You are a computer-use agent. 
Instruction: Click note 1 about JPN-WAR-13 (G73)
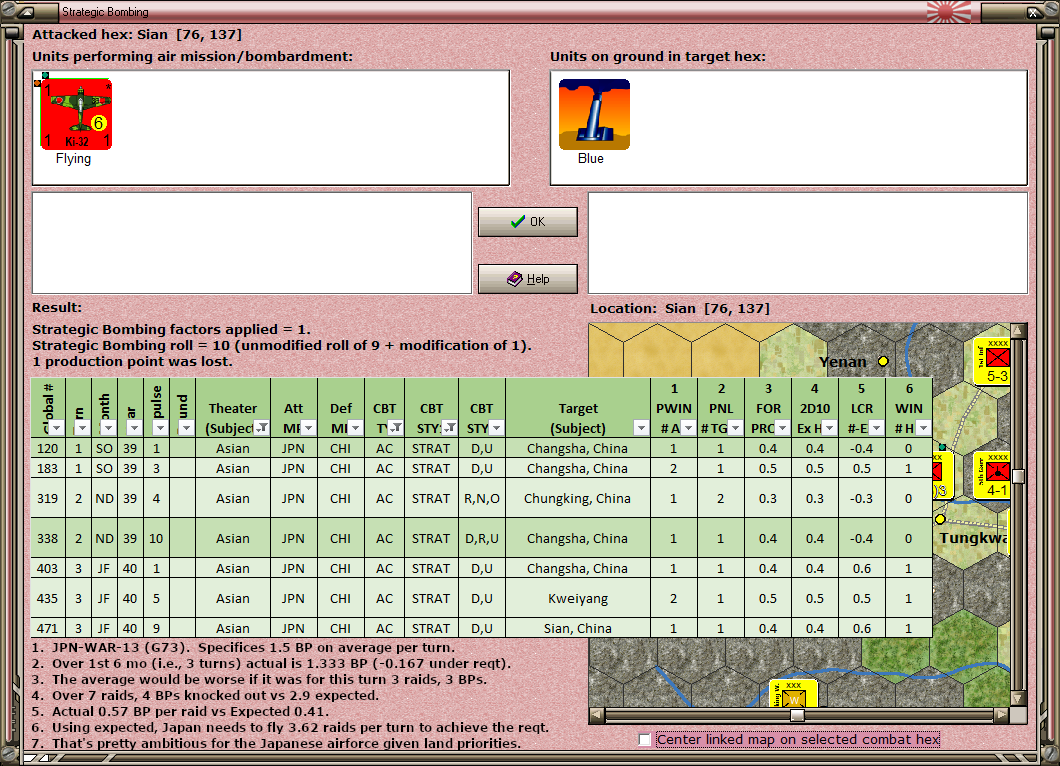point(243,647)
